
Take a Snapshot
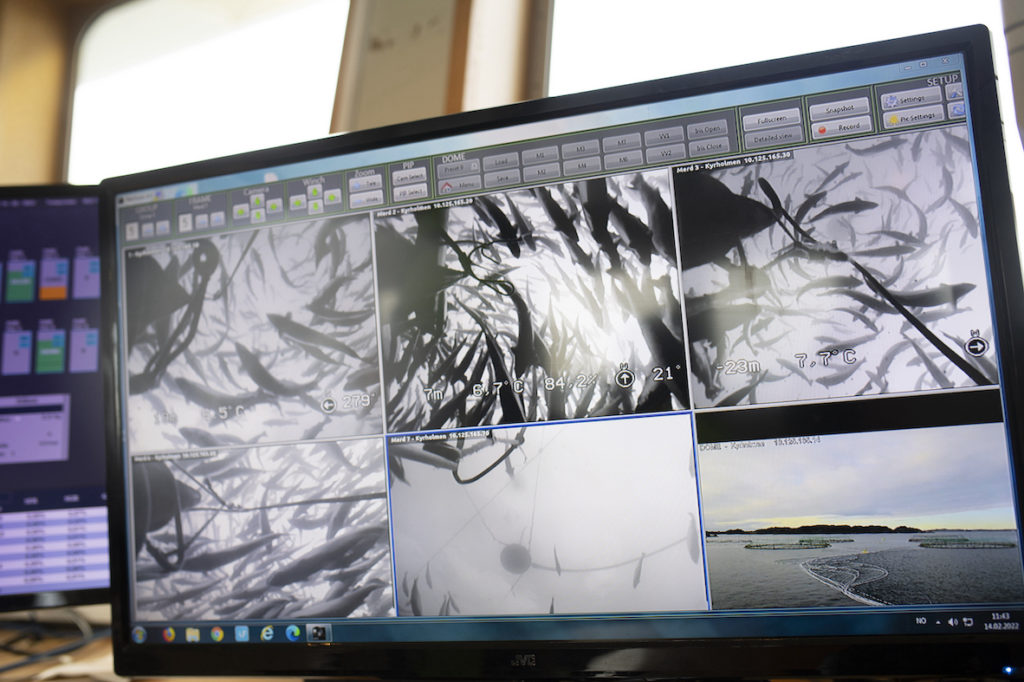tap(839, 109)
